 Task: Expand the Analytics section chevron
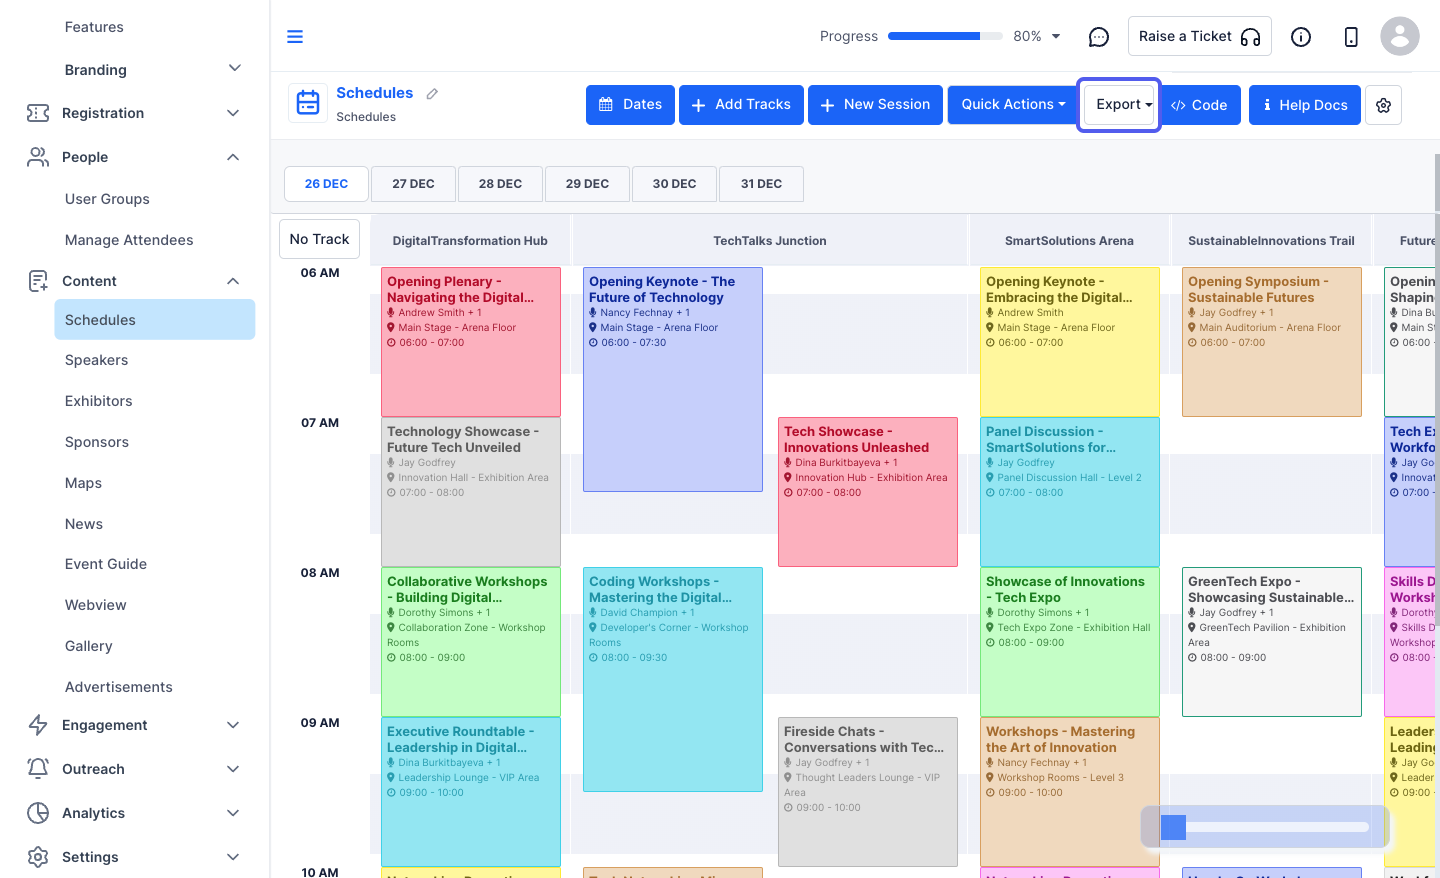tap(233, 813)
